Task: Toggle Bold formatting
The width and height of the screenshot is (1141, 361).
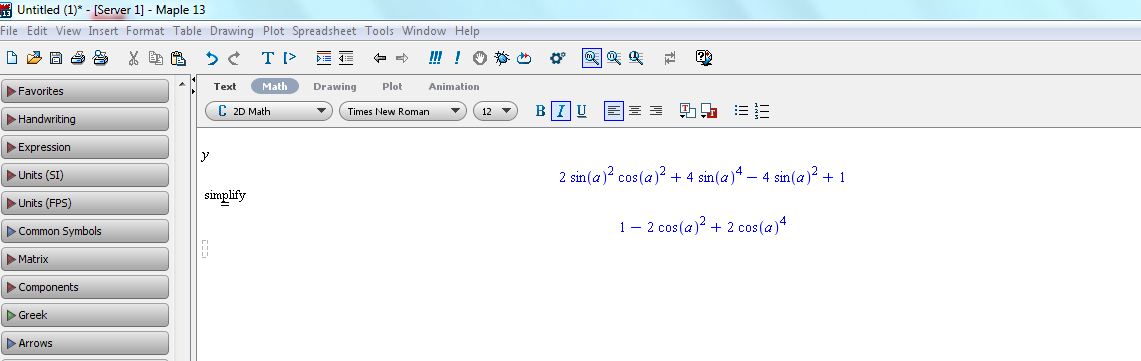Action: point(540,111)
